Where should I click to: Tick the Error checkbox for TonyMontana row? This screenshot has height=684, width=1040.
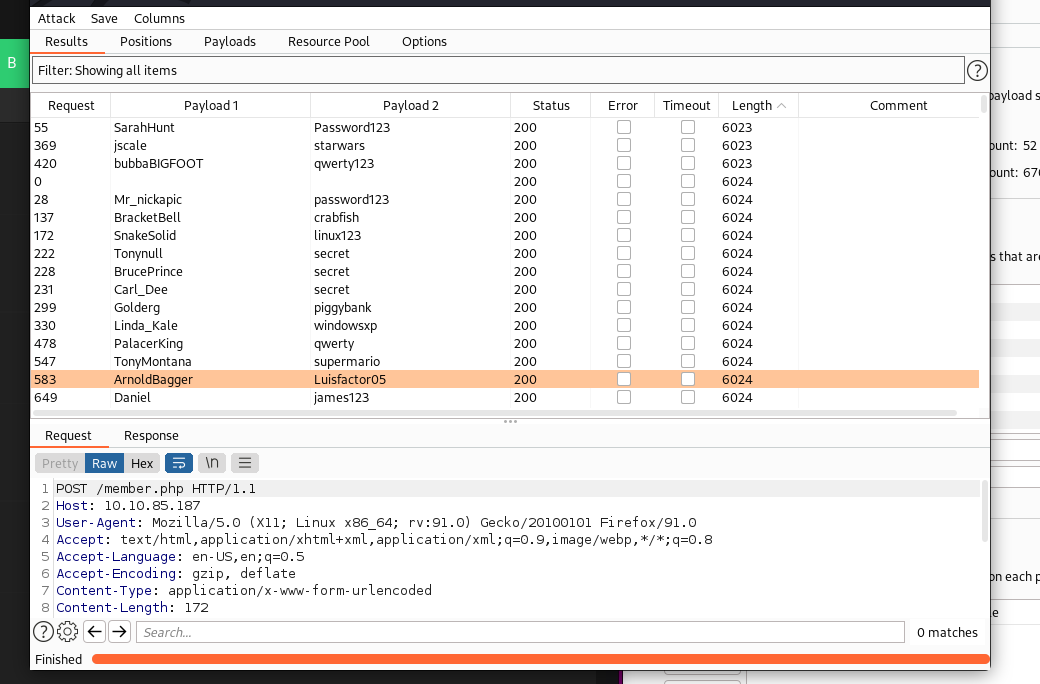click(624, 361)
